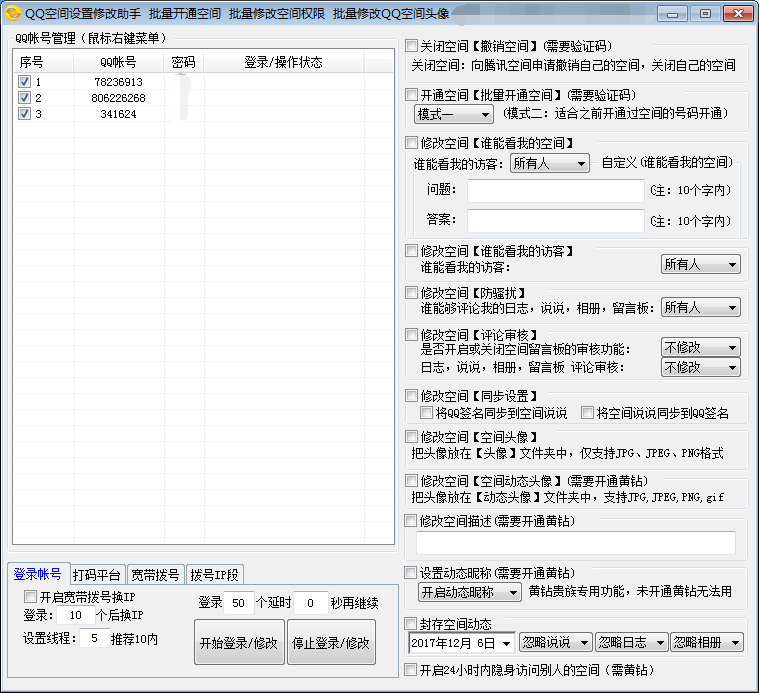This screenshot has width=759, height=693.
Task: Click the 问题 input field
Action: coord(556,191)
